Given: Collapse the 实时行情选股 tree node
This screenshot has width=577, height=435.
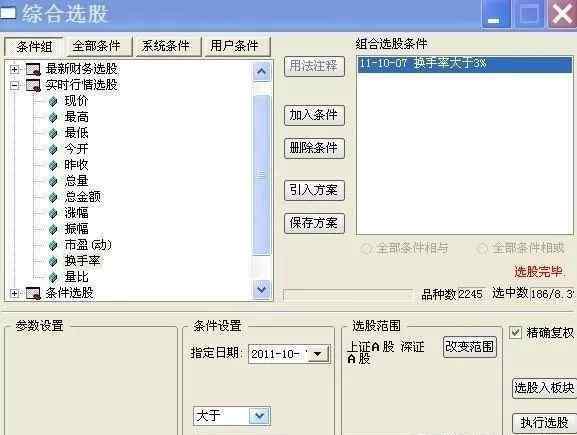Looking at the screenshot, I should pos(14,85).
